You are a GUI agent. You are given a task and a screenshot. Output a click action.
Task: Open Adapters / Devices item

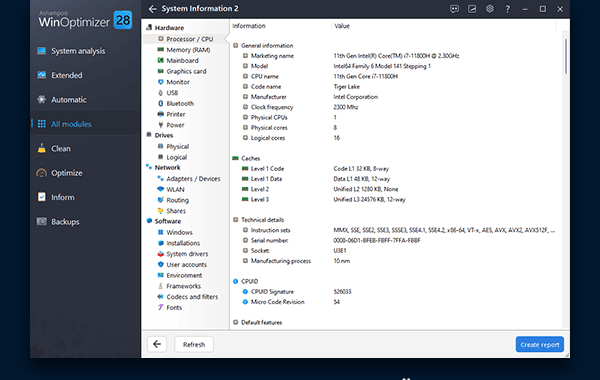(193, 178)
